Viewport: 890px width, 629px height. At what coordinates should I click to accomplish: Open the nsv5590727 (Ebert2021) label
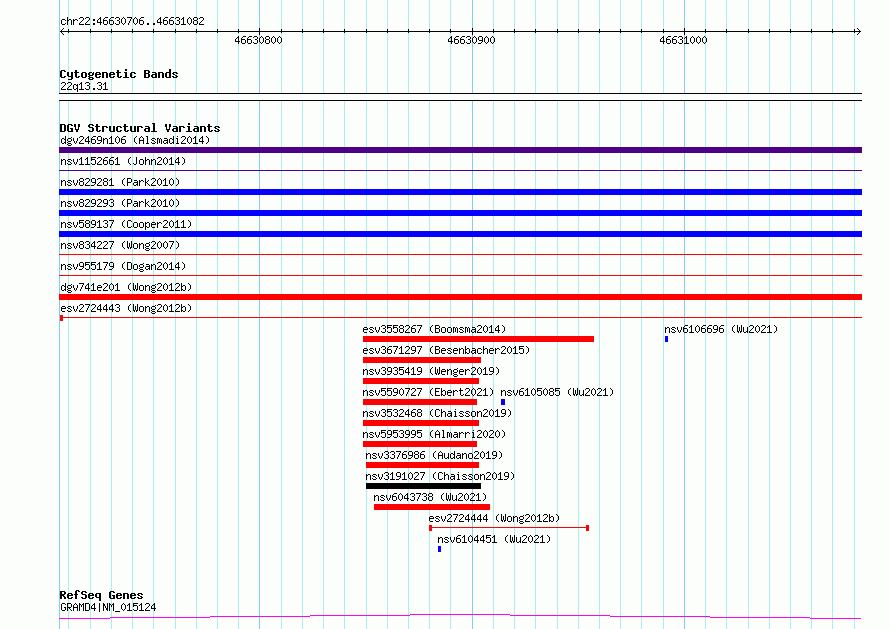(428, 392)
